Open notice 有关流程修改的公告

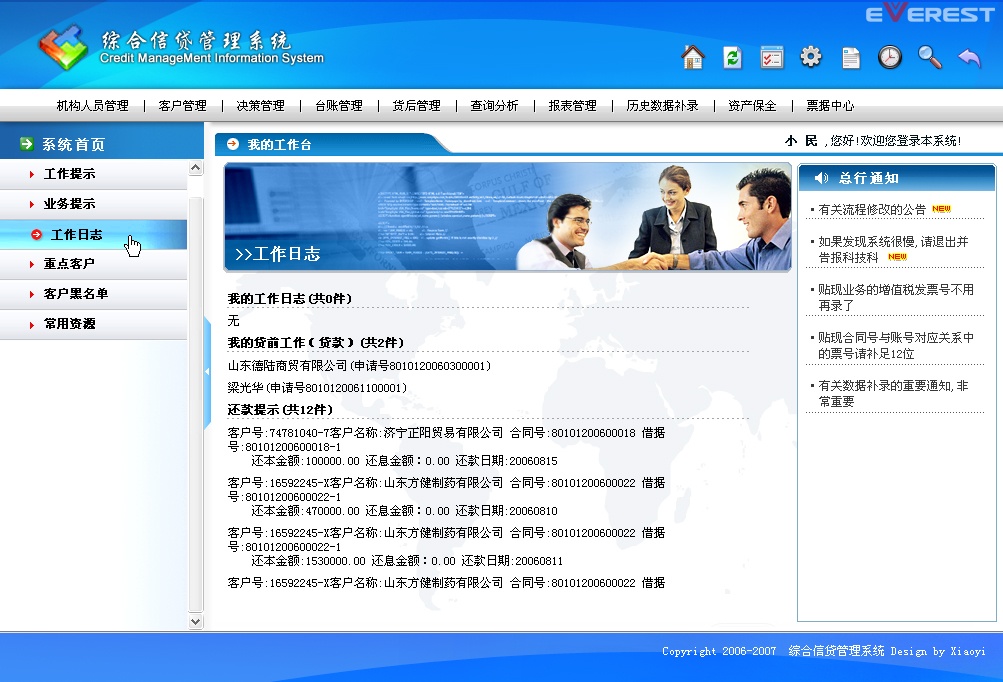click(x=872, y=209)
